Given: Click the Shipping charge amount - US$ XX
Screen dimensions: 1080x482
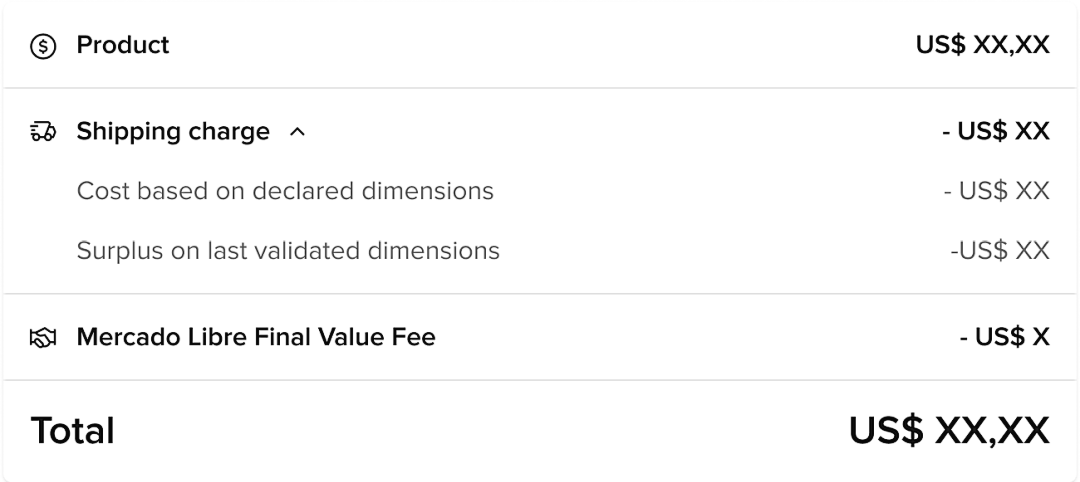Looking at the screenshot, I should tap(995, 132).
